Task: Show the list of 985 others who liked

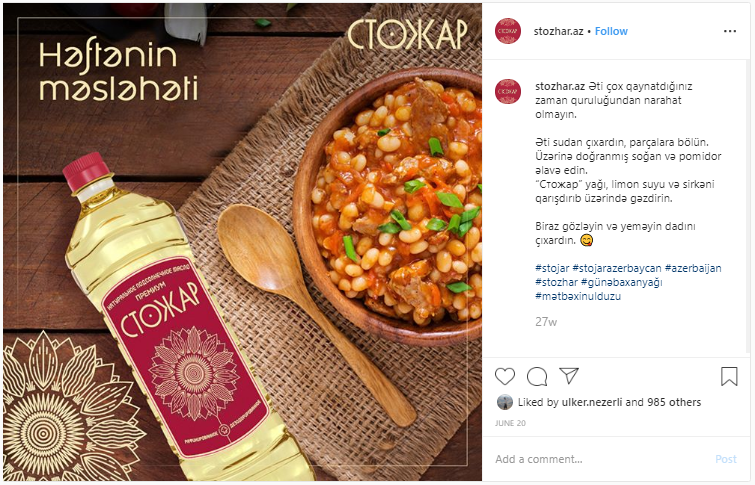Action: tap(674, 402)
